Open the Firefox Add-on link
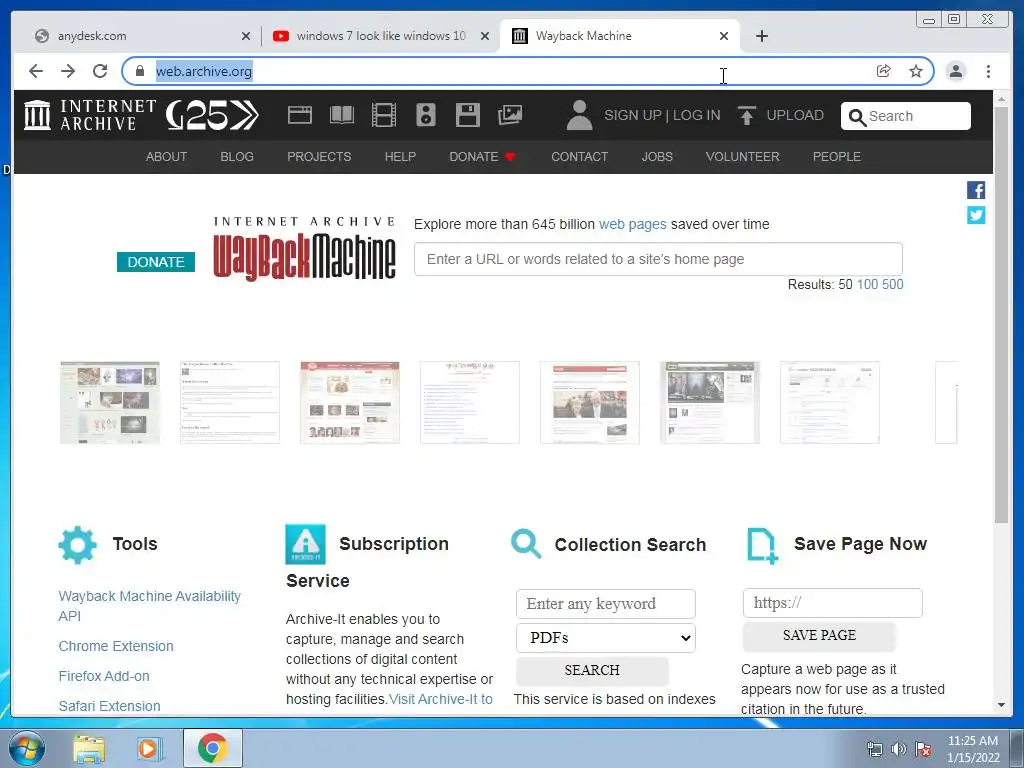 pyautogui.click(x=104, y=676)
